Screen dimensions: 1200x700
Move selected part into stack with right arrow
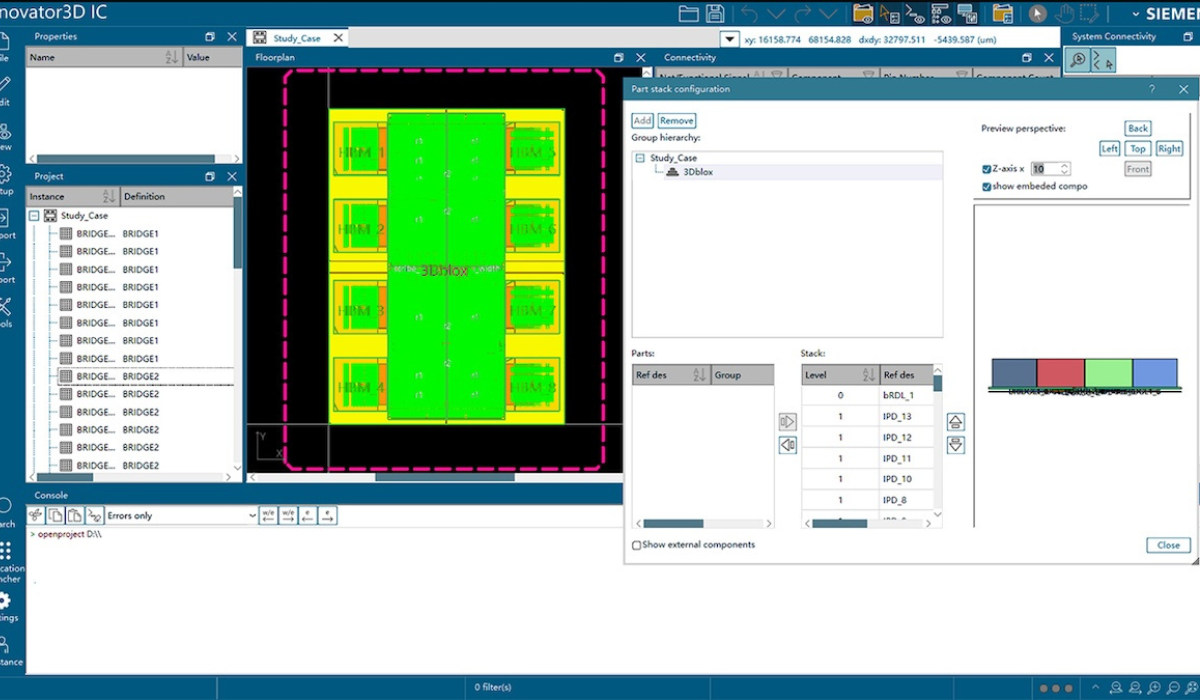pos(787,422)
